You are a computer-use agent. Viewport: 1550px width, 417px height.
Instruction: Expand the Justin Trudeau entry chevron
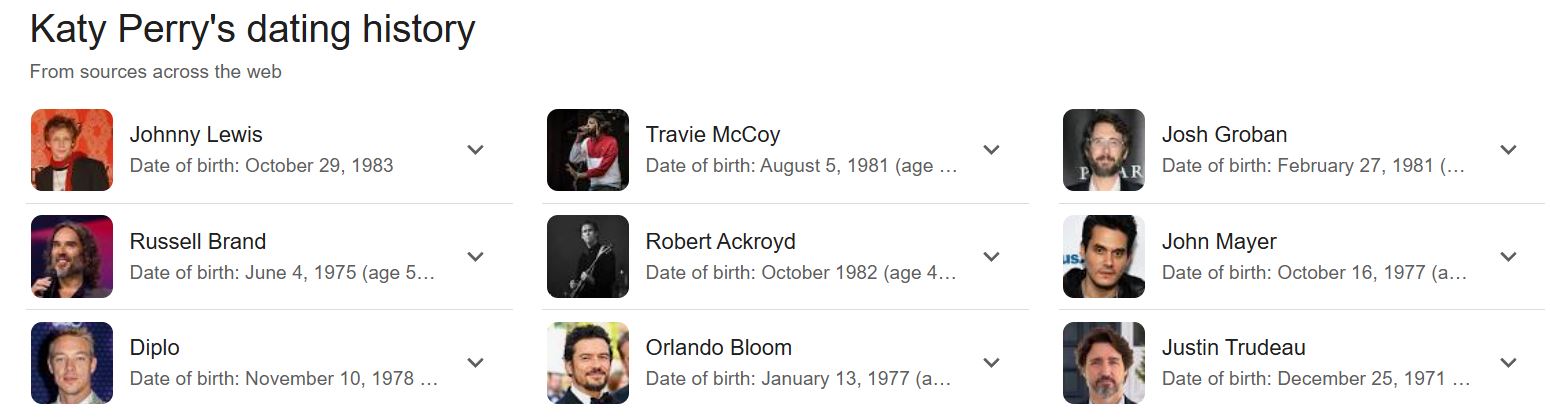pyautogui.click(x=1508, y=363)
